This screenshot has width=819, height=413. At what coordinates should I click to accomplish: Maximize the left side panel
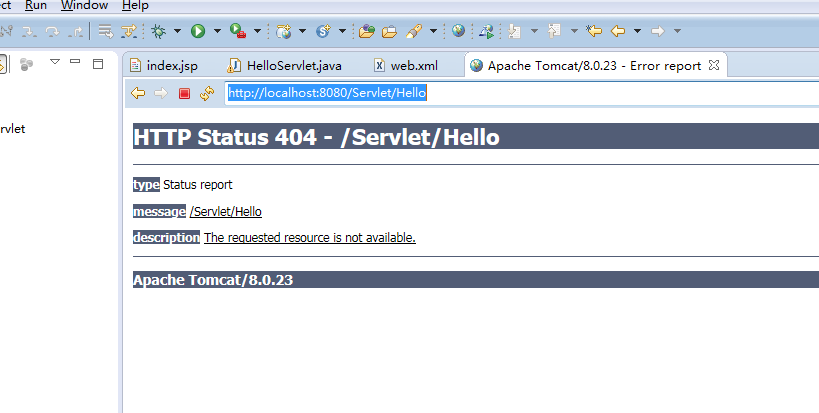[x=98, y=64]
